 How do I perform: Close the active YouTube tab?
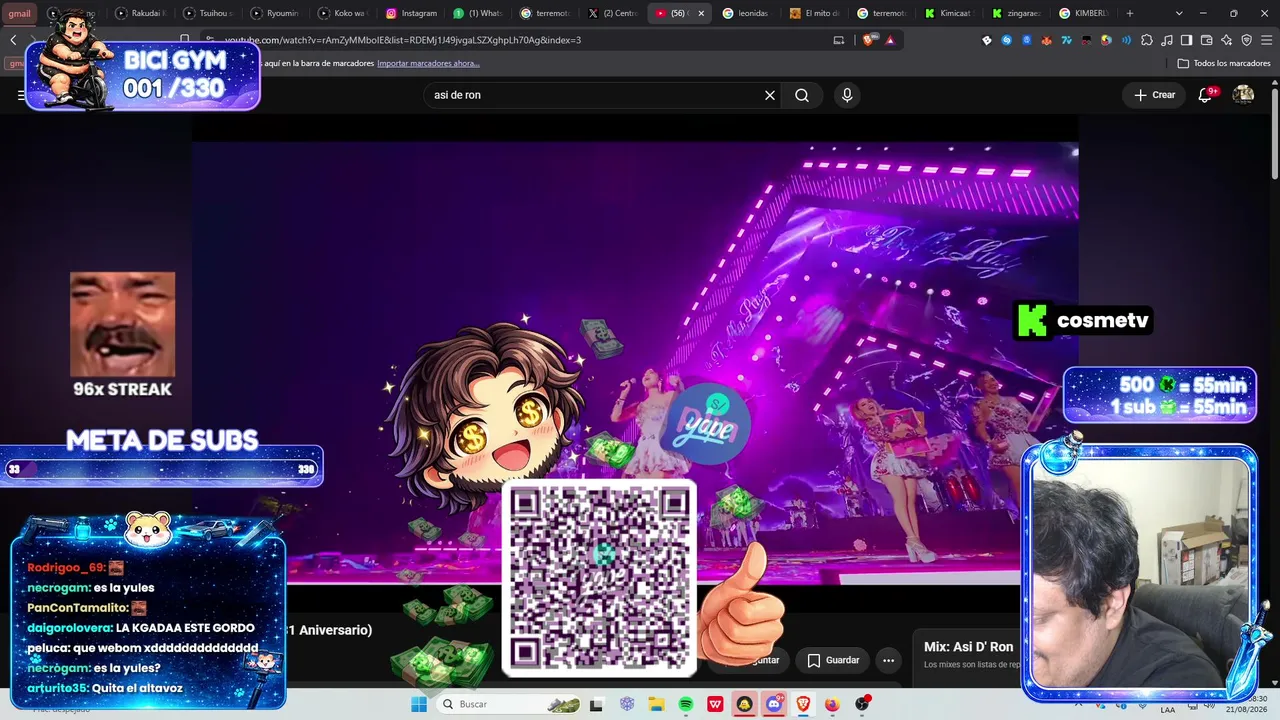[701, 13]
